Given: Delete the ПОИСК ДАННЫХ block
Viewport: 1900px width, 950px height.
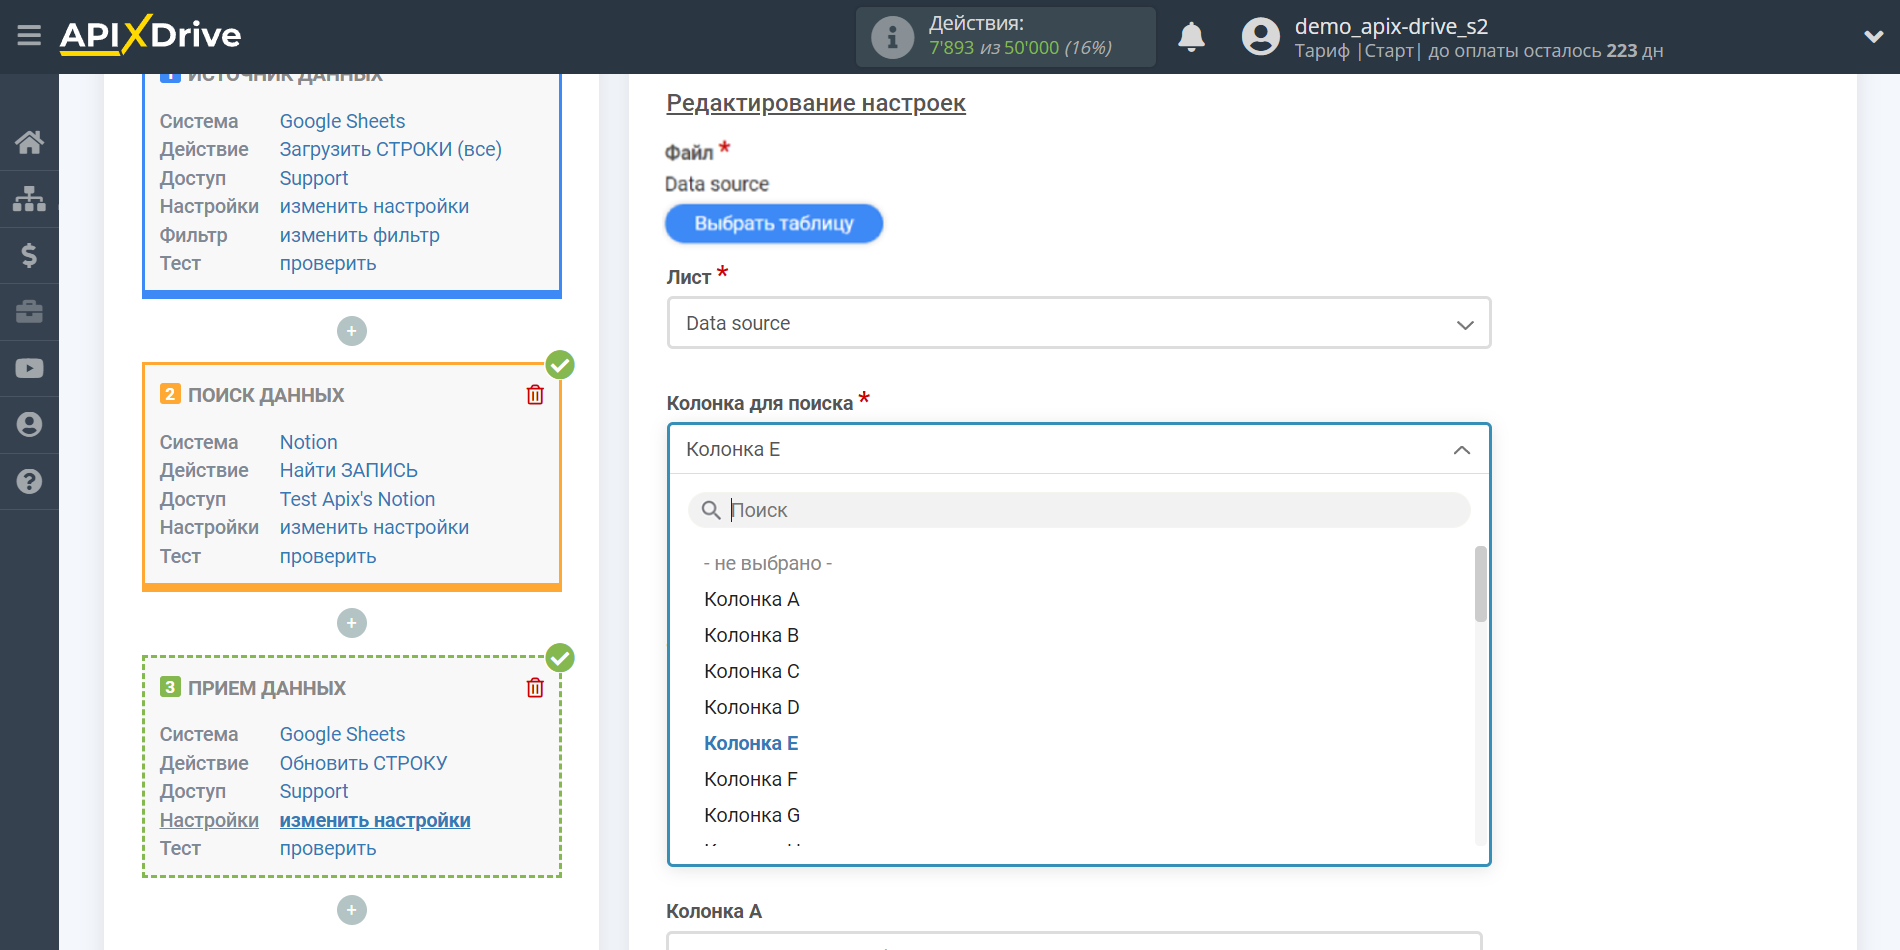Looking at the screenshot, I should [535, 395].
